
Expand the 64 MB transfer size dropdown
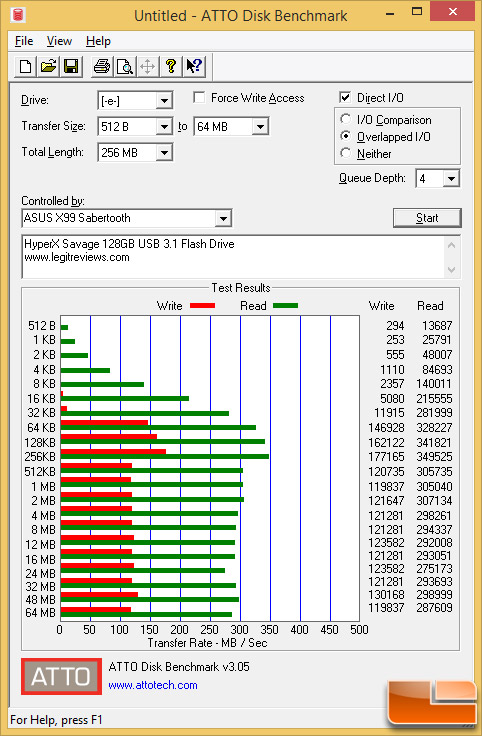(x=260, y=127)
